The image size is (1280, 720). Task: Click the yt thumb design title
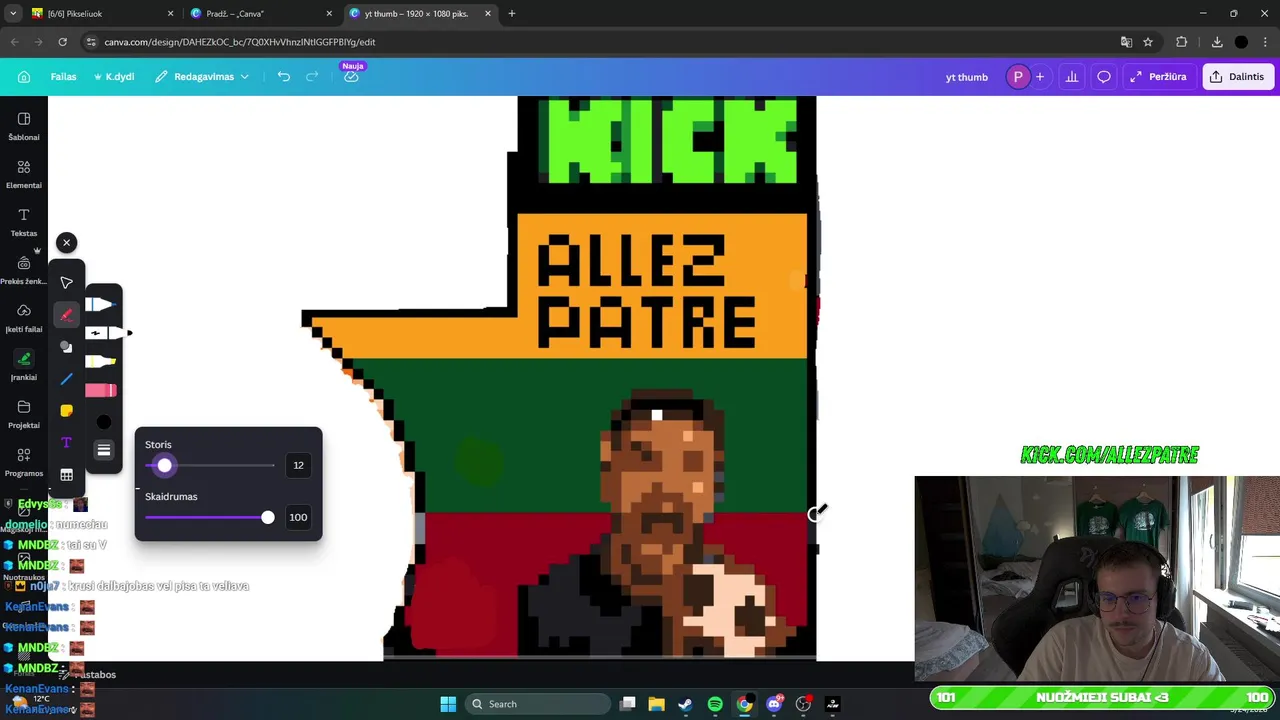click(x=966, y=77)
